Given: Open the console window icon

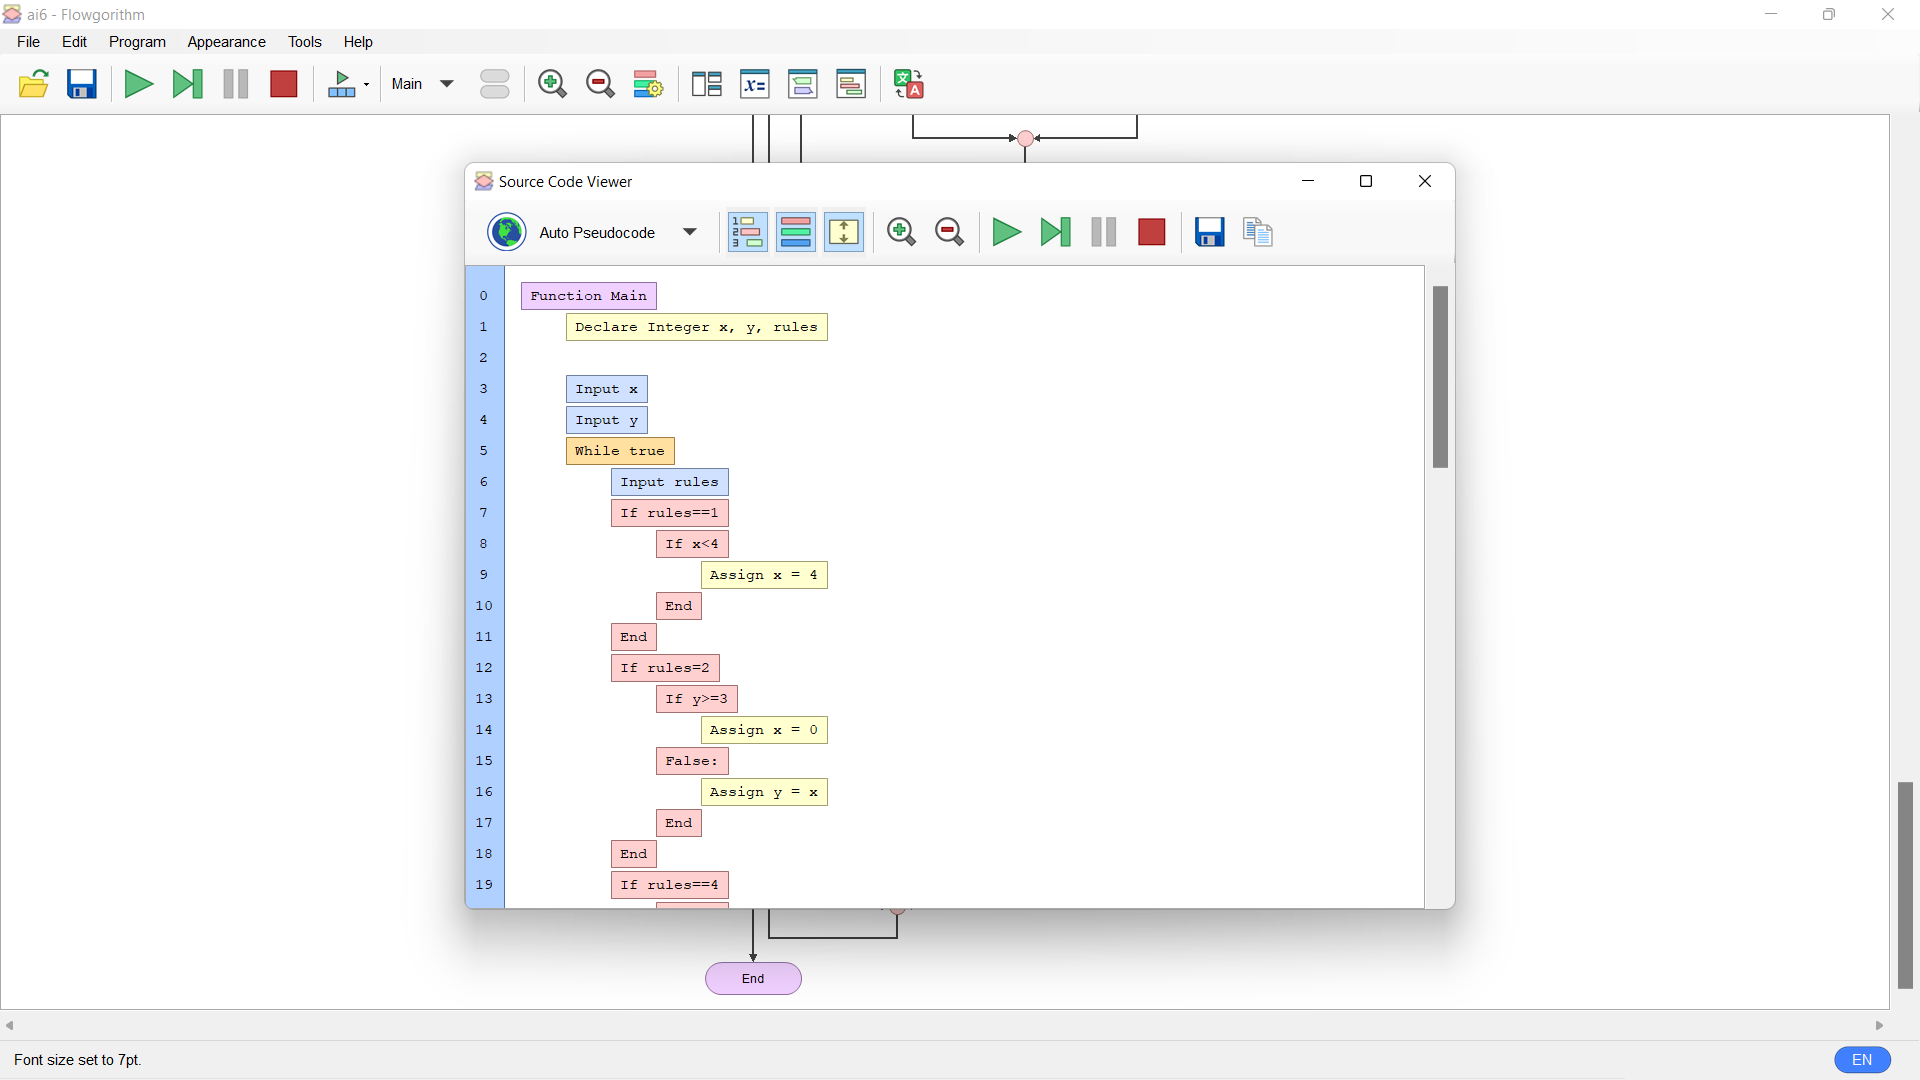Looking at the screenshot, I should coord(803,84).
